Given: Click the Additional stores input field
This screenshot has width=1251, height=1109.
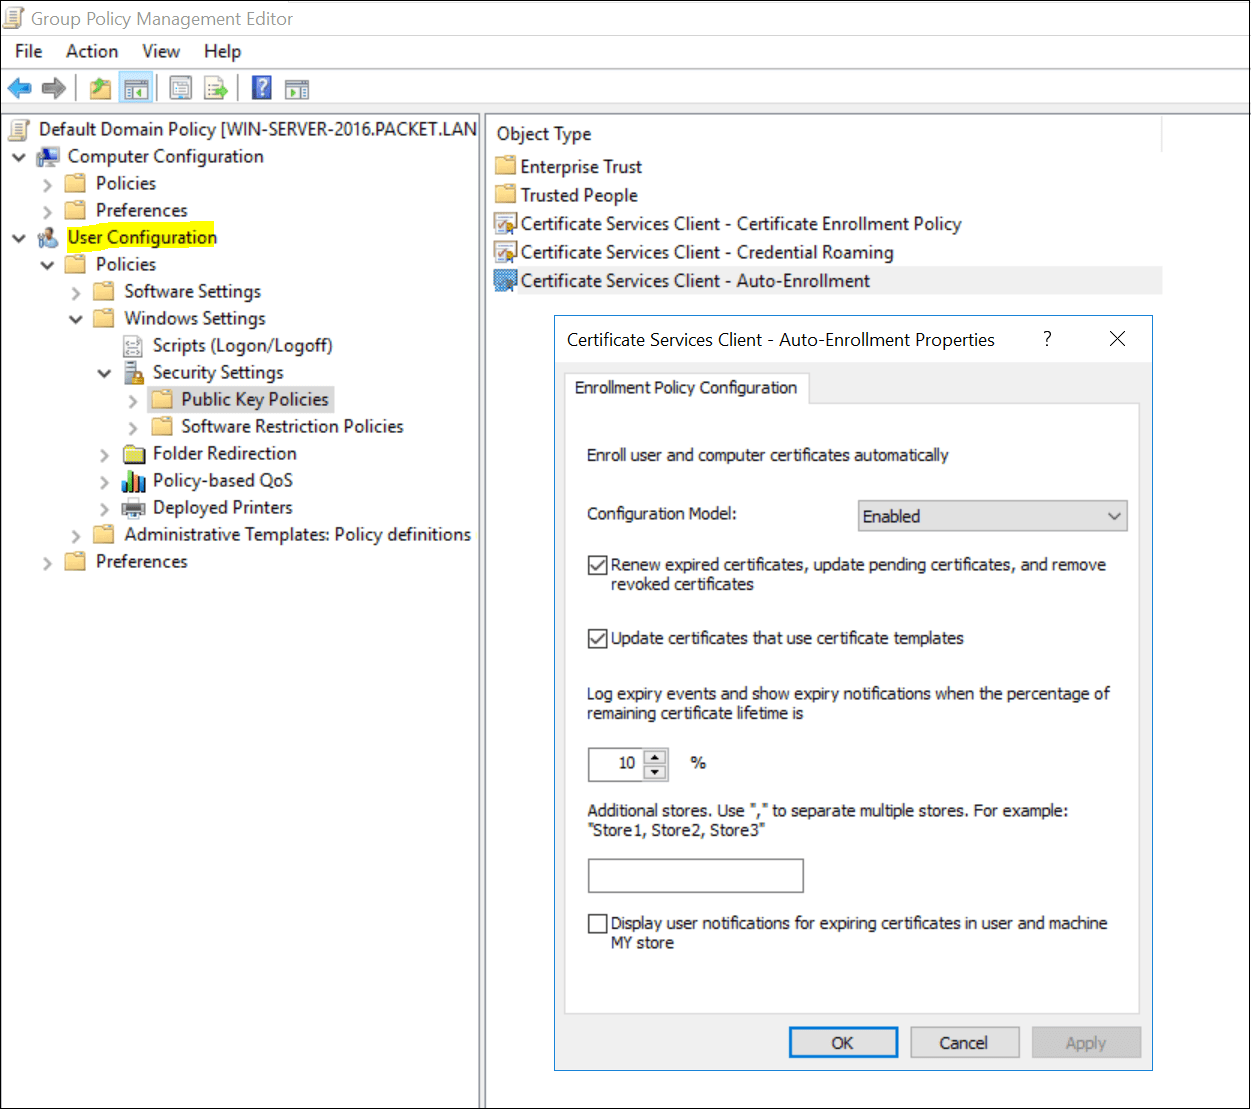Looking at the screenshot, I should (695, 875).
